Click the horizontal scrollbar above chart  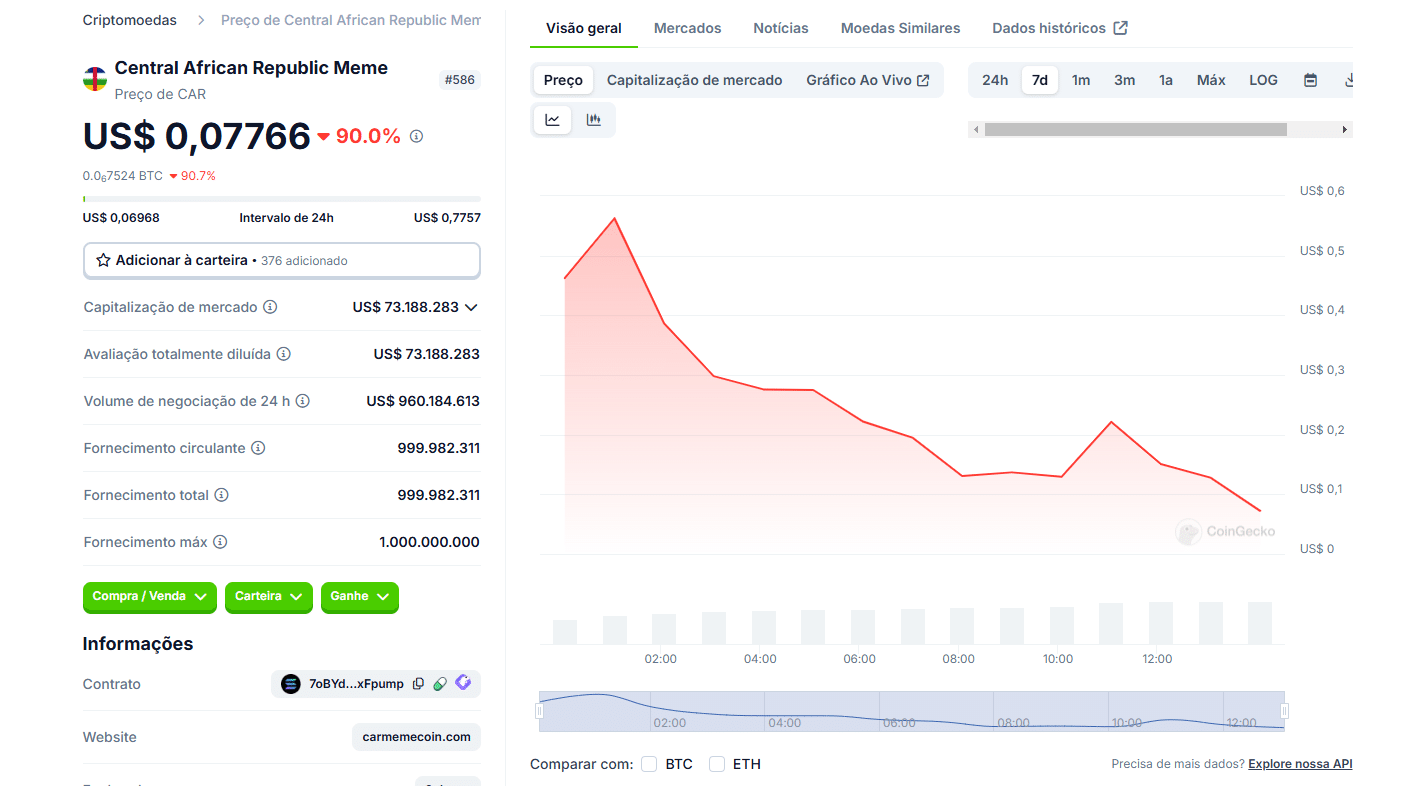[1135, 129]
